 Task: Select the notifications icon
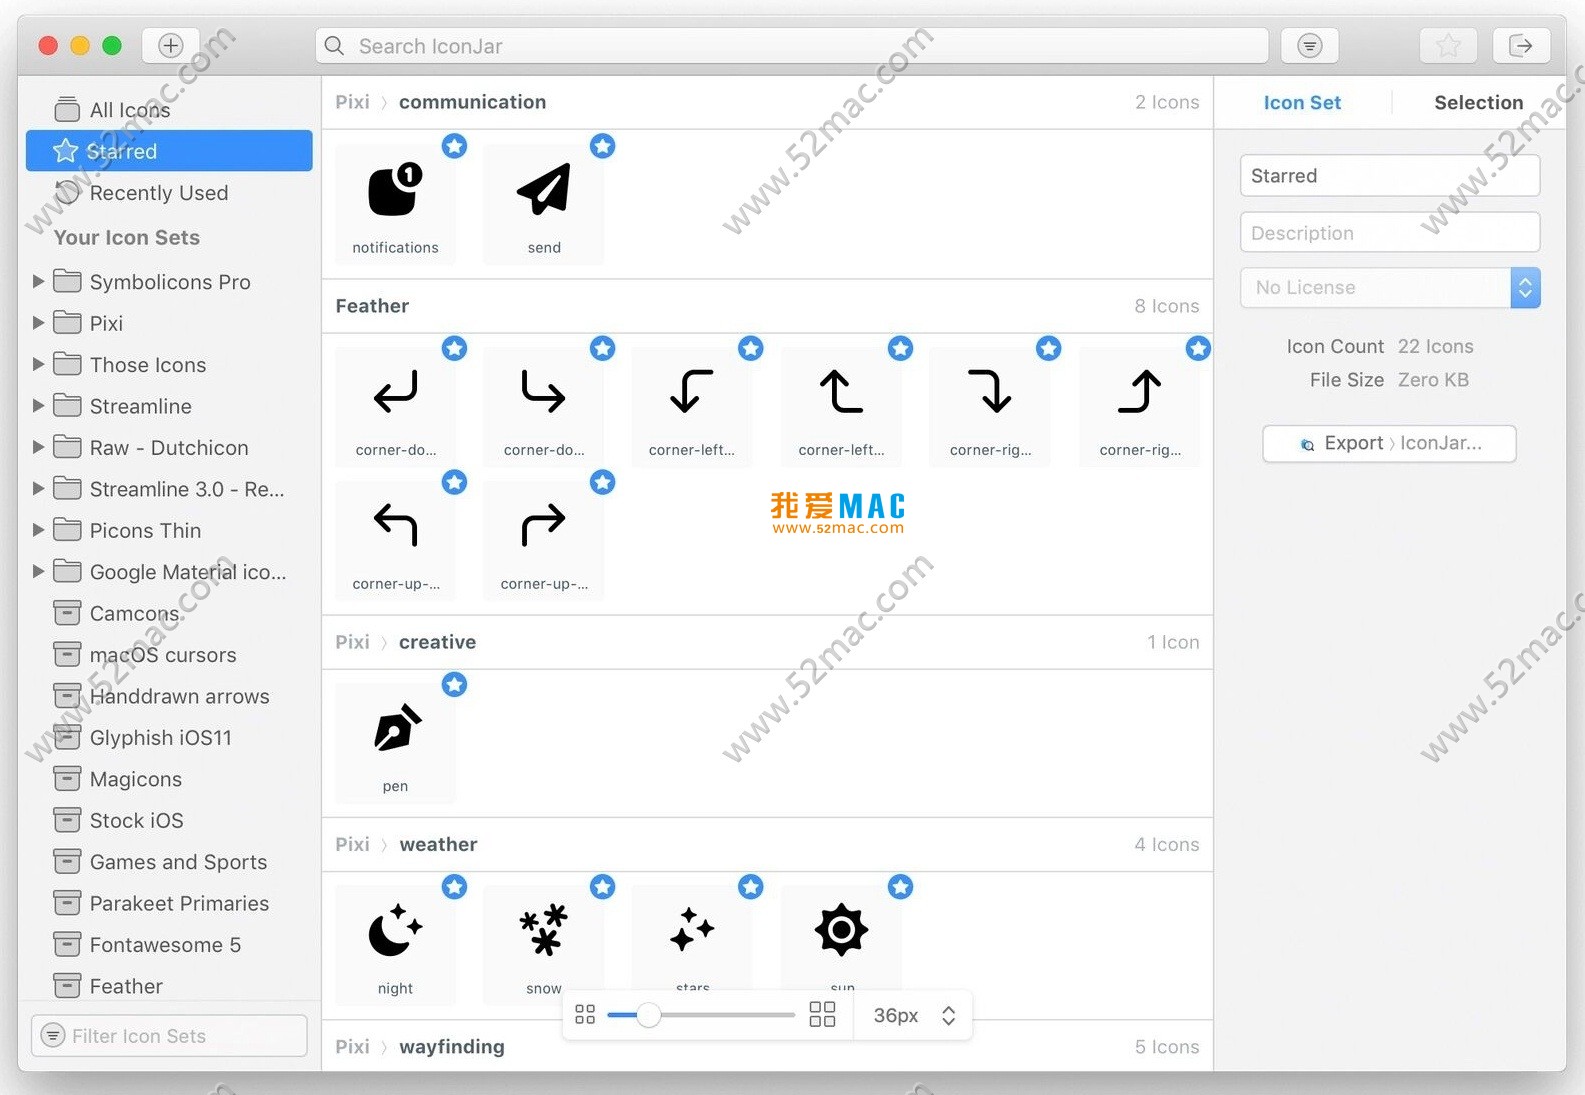pyautogui.click(x=395, y=204)
